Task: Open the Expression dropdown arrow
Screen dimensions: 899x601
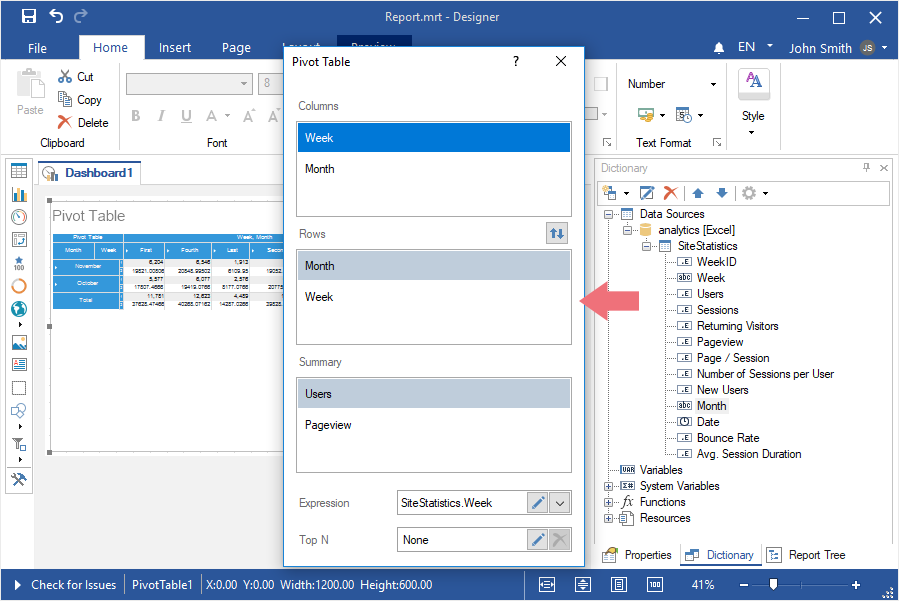Action: pos(560,504)
